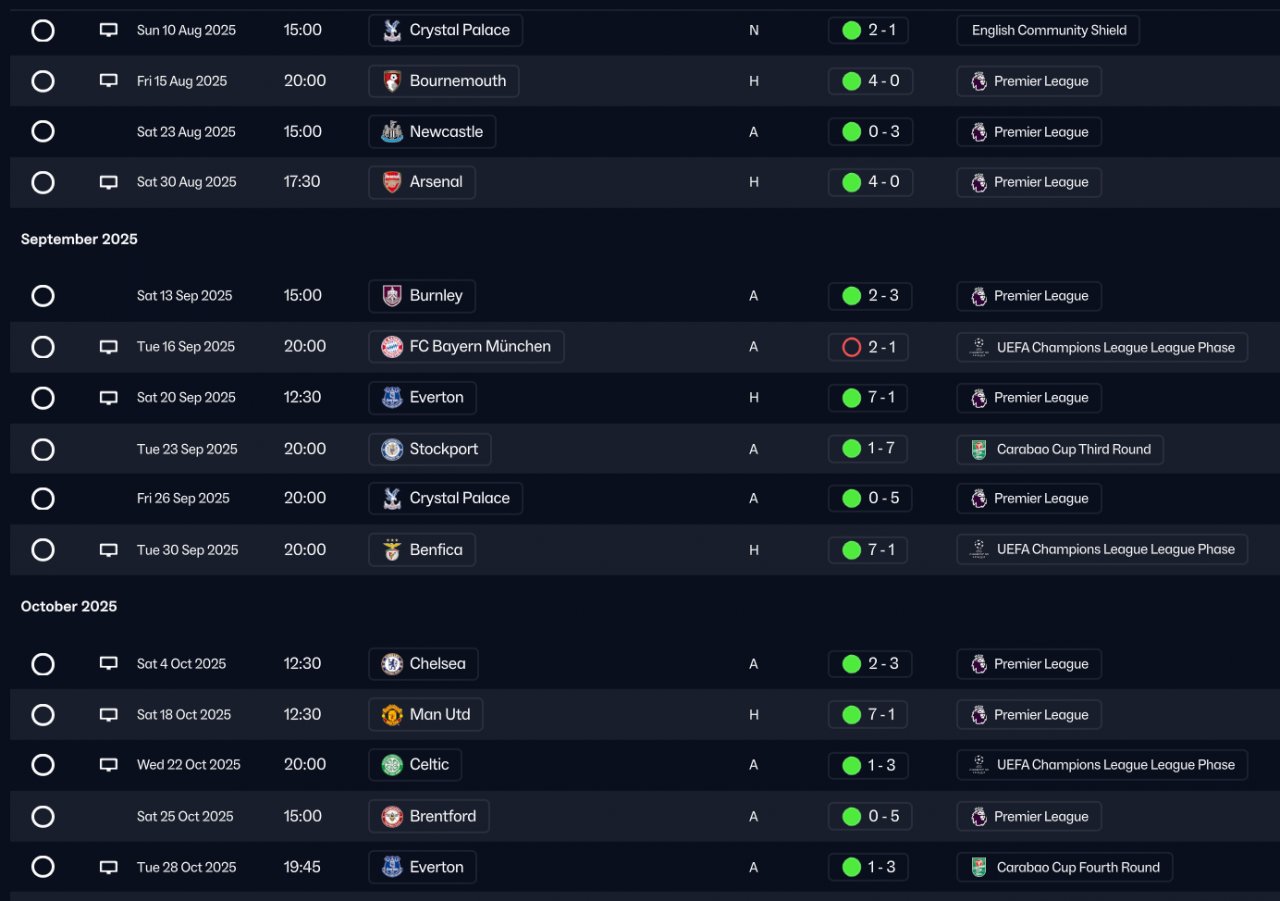Click the TV icon on the Arsenal match row
The width and height of the screenshot is (1280, 901).
(109, 182)
